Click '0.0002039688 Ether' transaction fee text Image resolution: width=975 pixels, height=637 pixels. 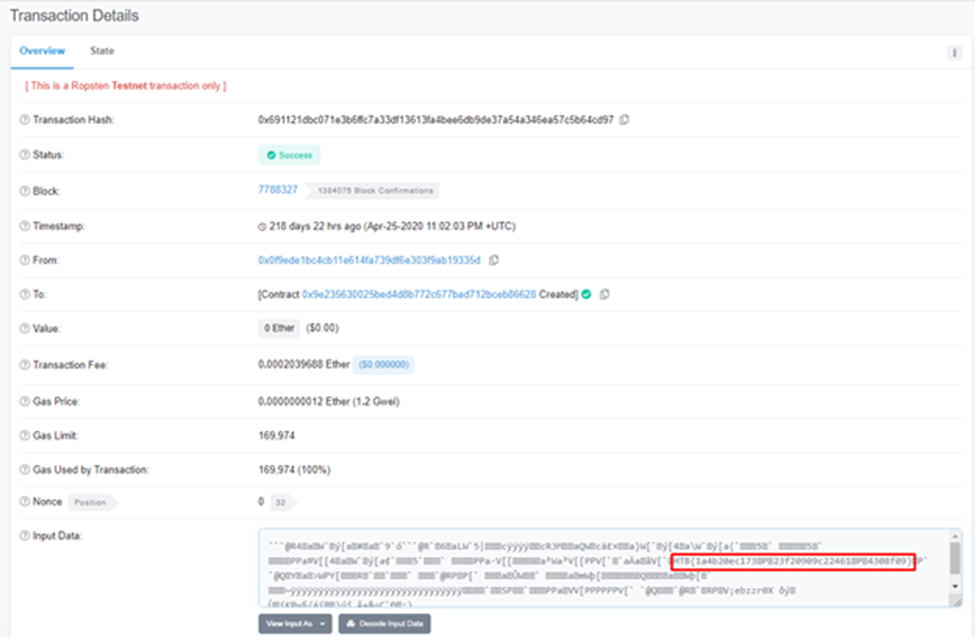tap(304, 365)
